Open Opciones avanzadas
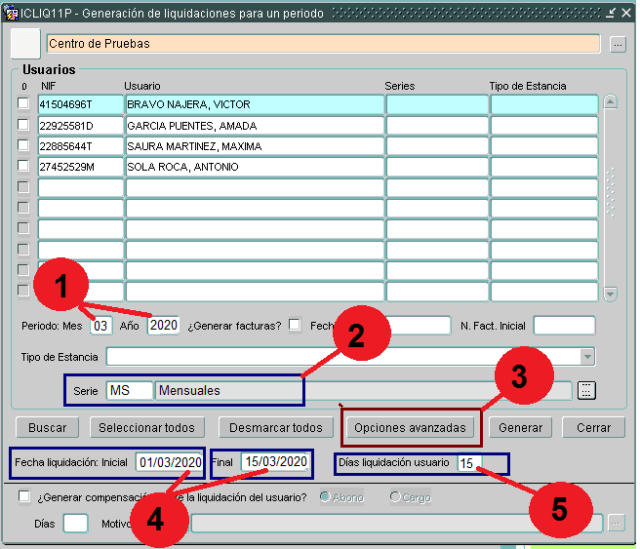Screen dimensions: 640x549 click(x=410, y=427)
